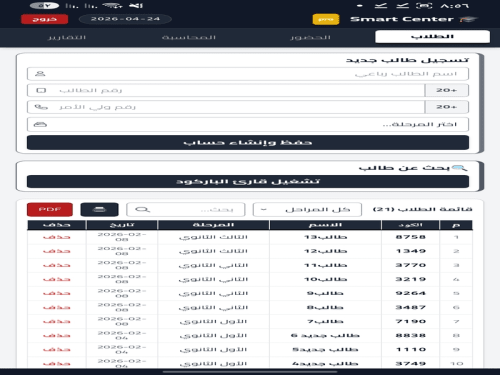Click the dark printer icon button
The height and width of the screenshot is (375, 500).
click(99, 209)
